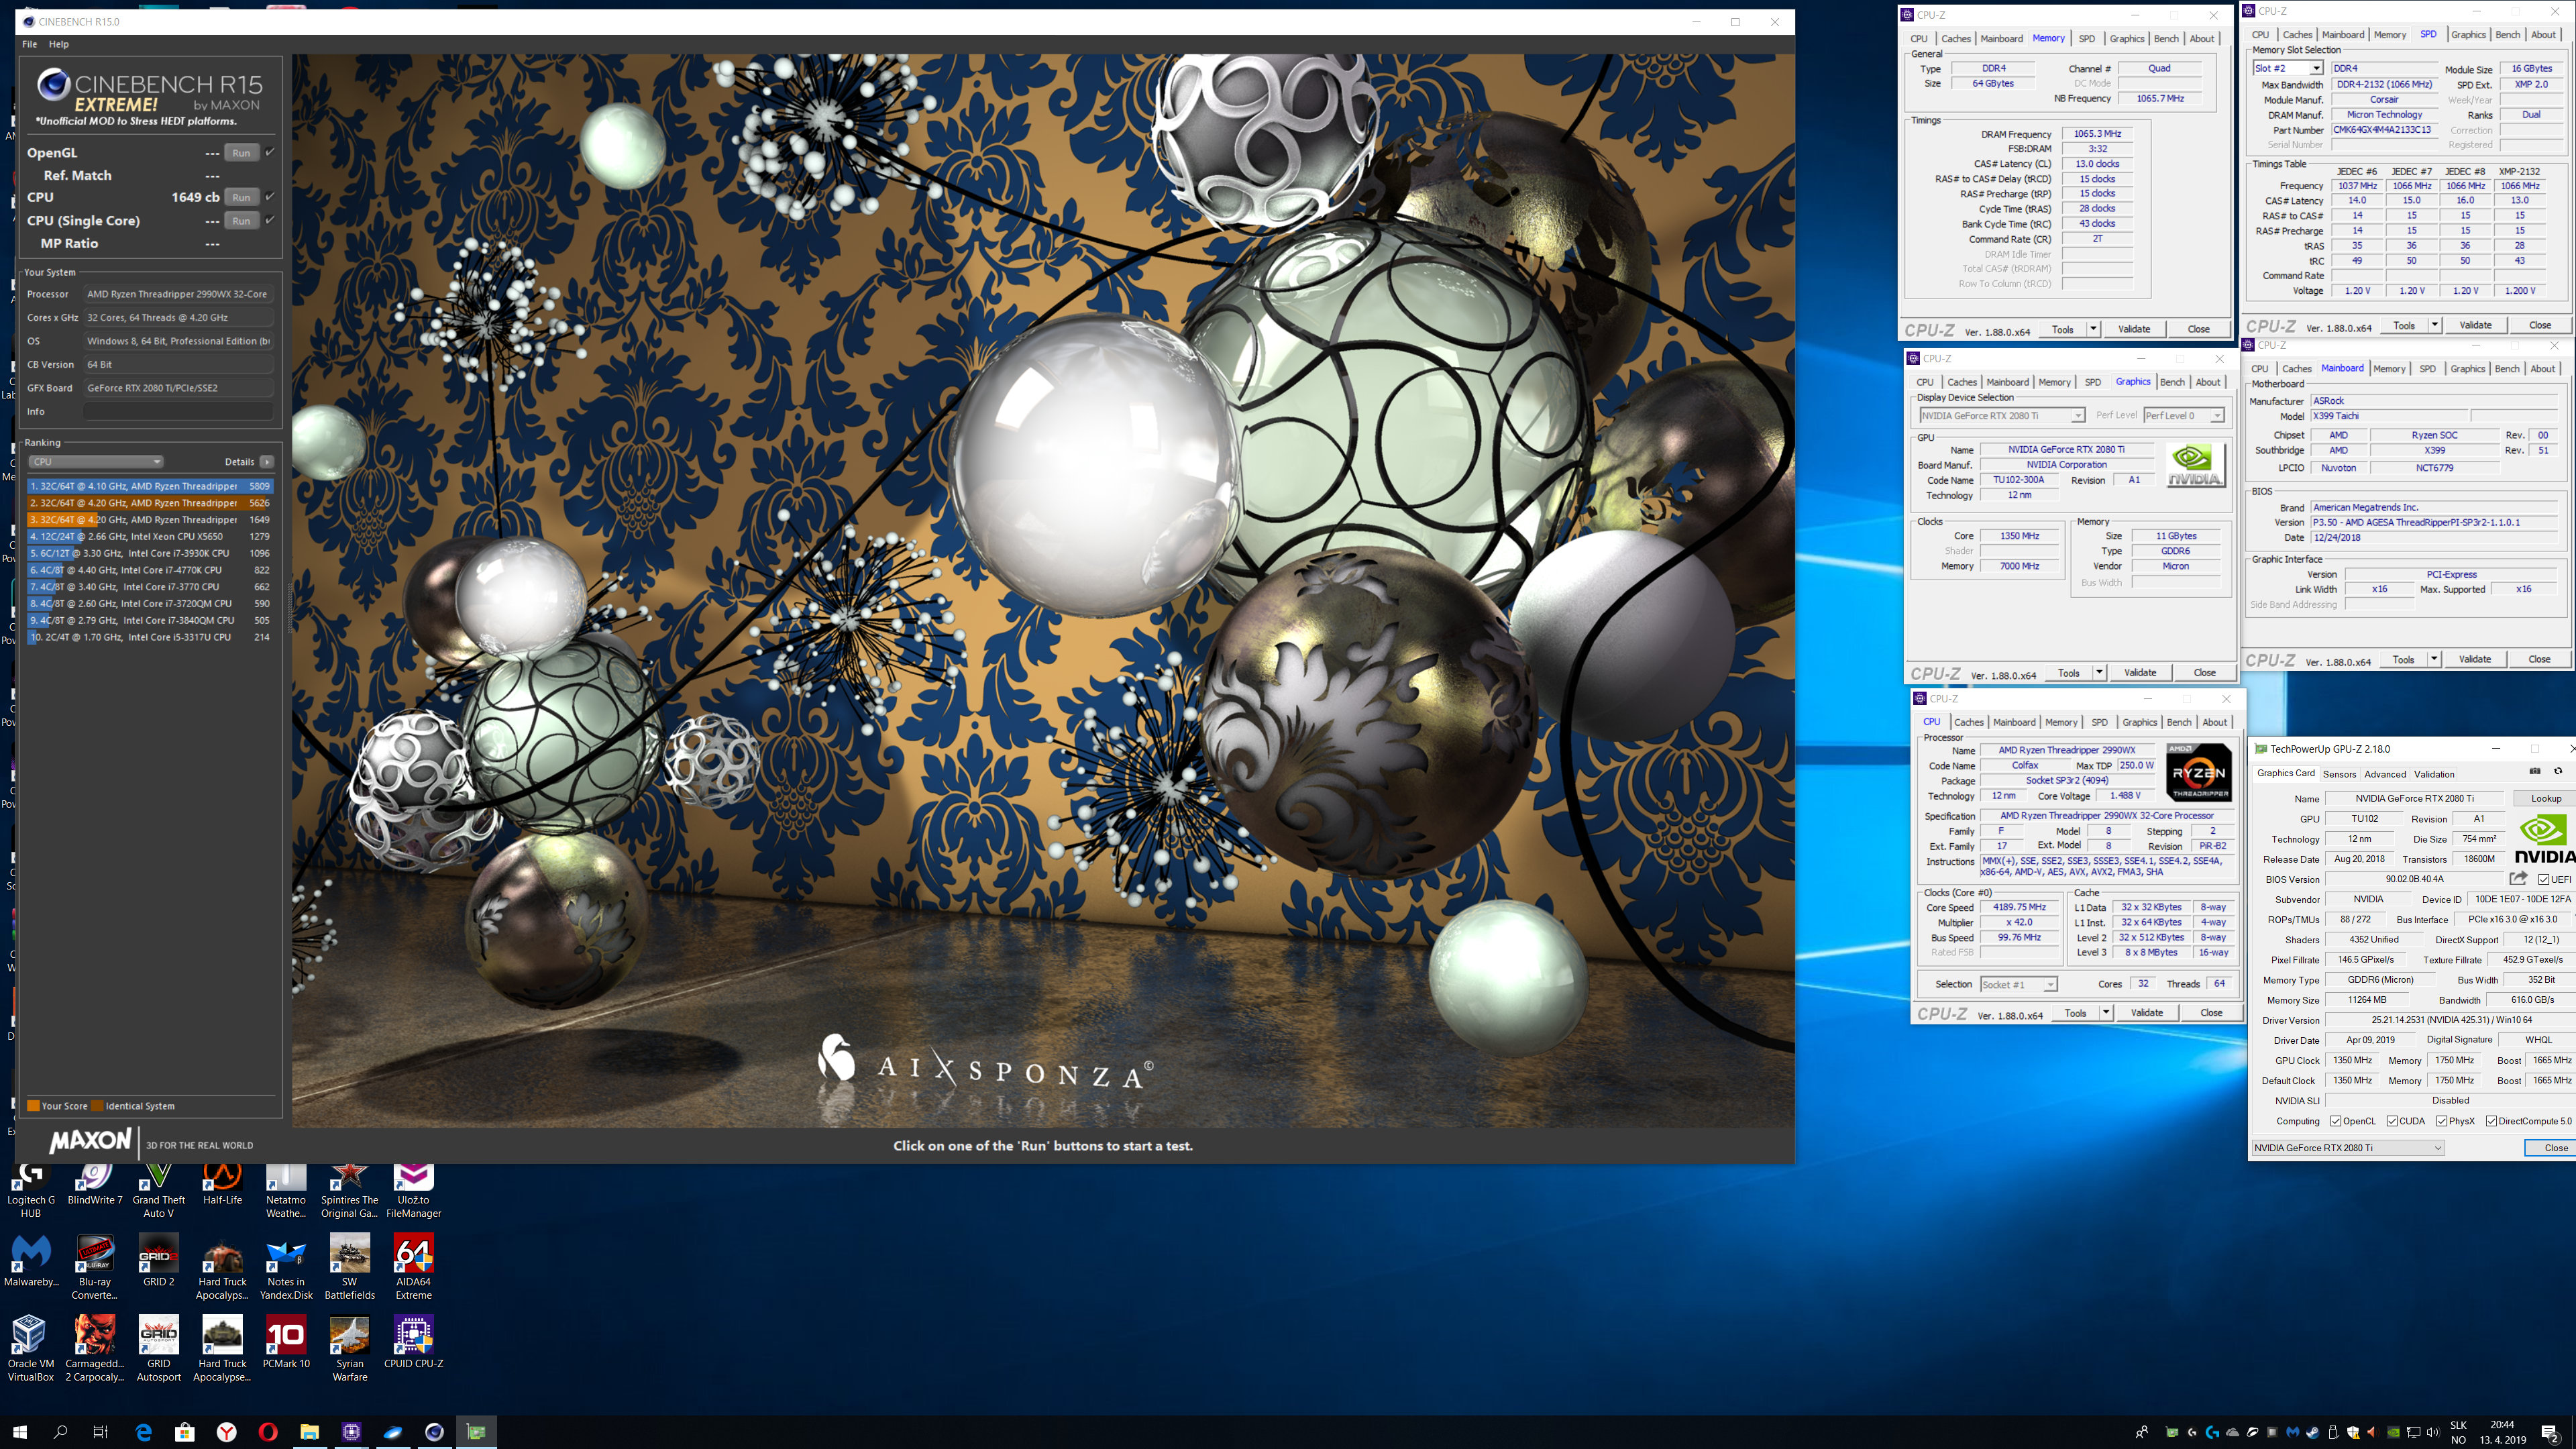Click Steam icon in system tray
This screenshot has height=1449, width=2576.
point(2313,1432)
